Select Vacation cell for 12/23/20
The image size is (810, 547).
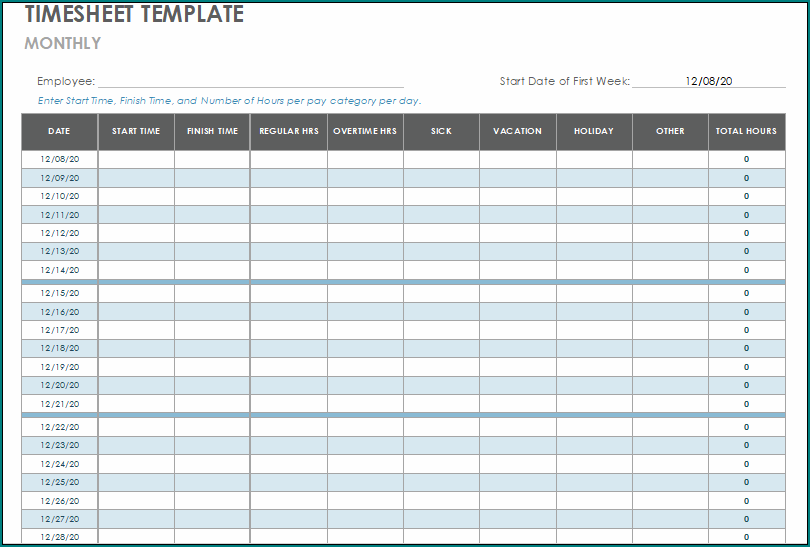tap(518, 445)
